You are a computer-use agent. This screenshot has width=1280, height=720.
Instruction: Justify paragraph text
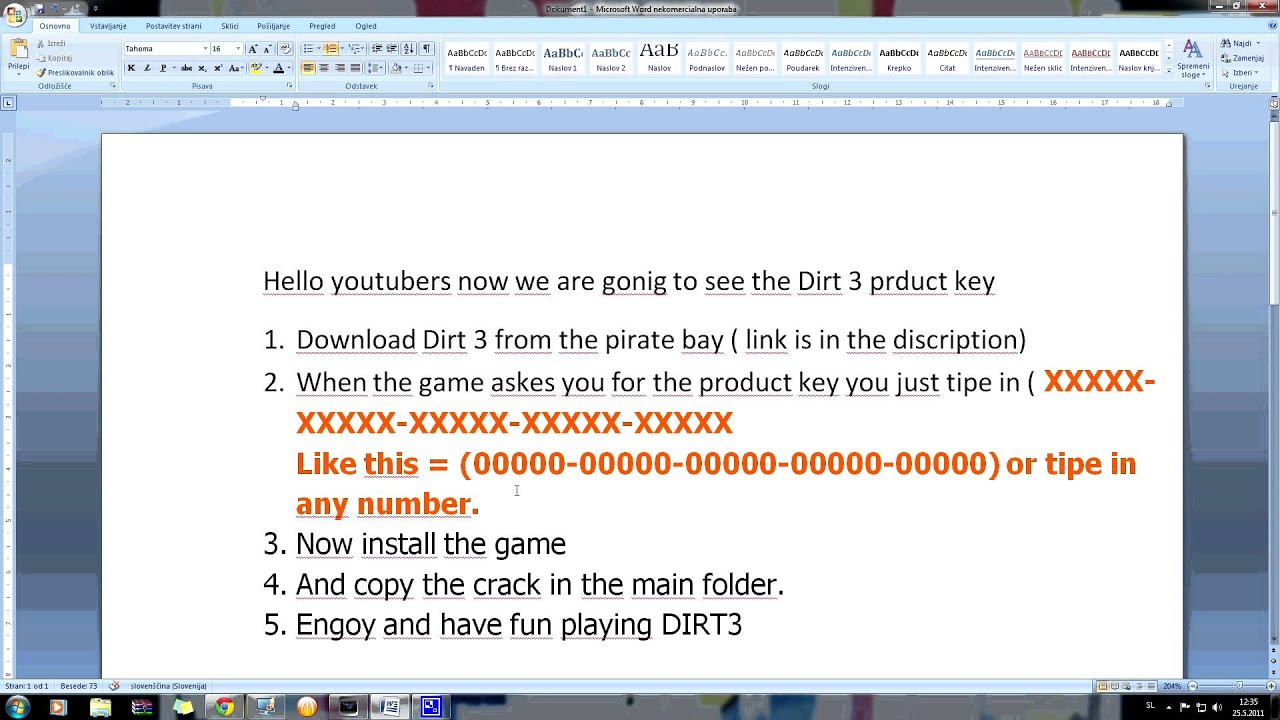355,68
